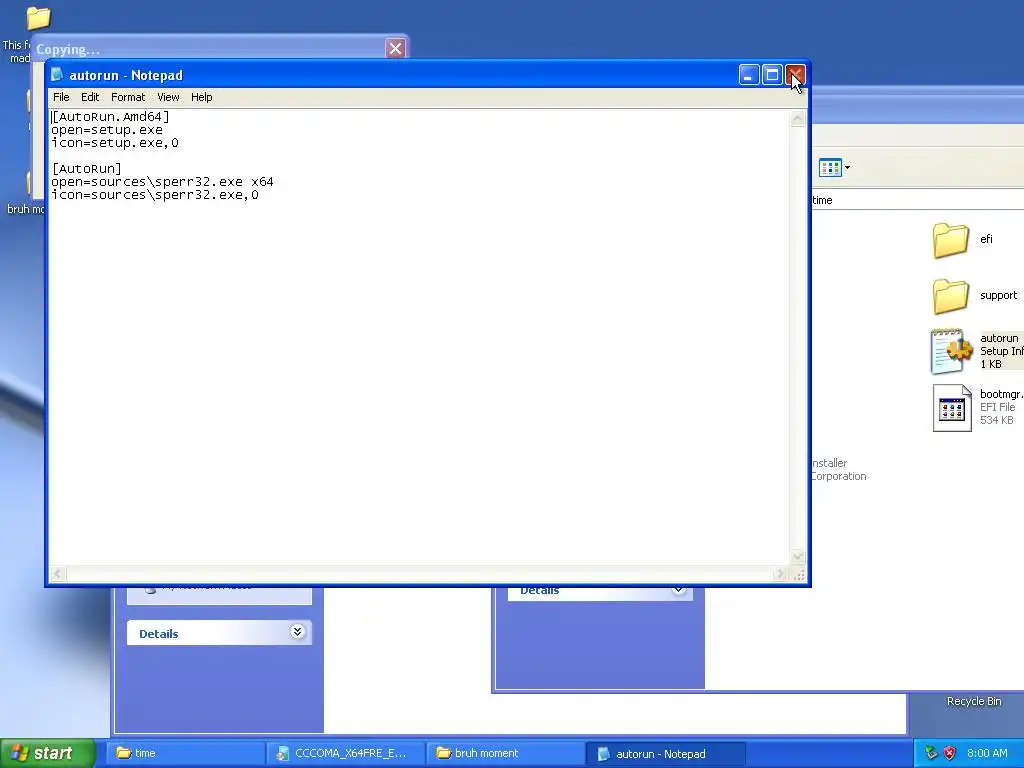Select the folder icon at desktop top-left
This screenshot has width=1024, height=768.
(39, 18)
